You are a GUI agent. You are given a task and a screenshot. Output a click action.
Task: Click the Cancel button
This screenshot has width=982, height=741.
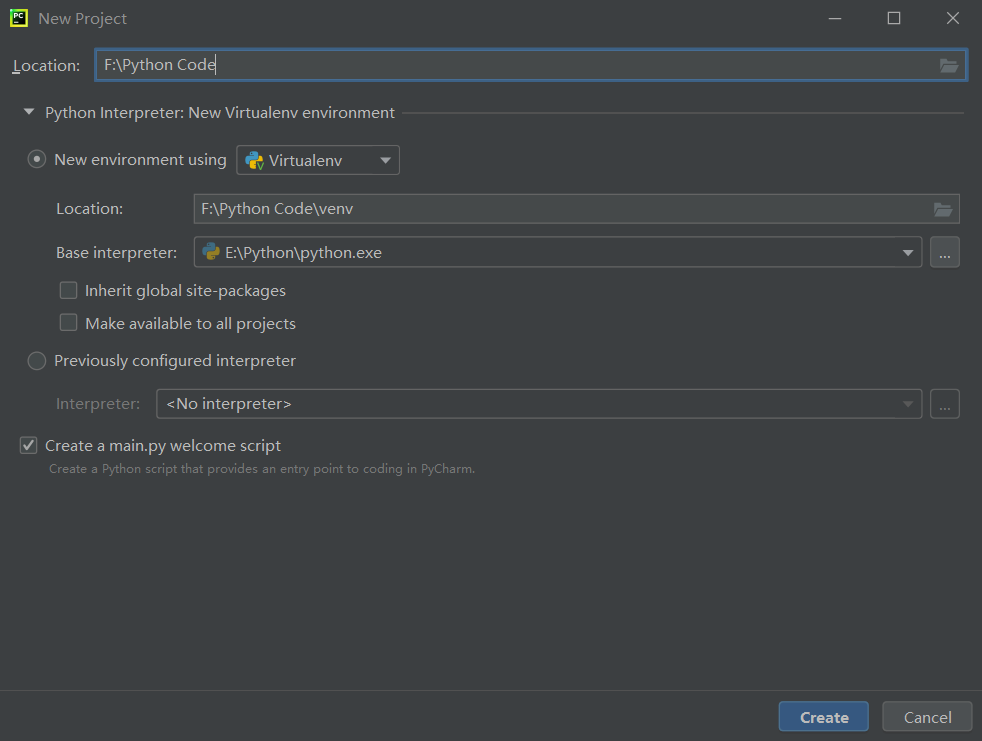click(927, 717)
